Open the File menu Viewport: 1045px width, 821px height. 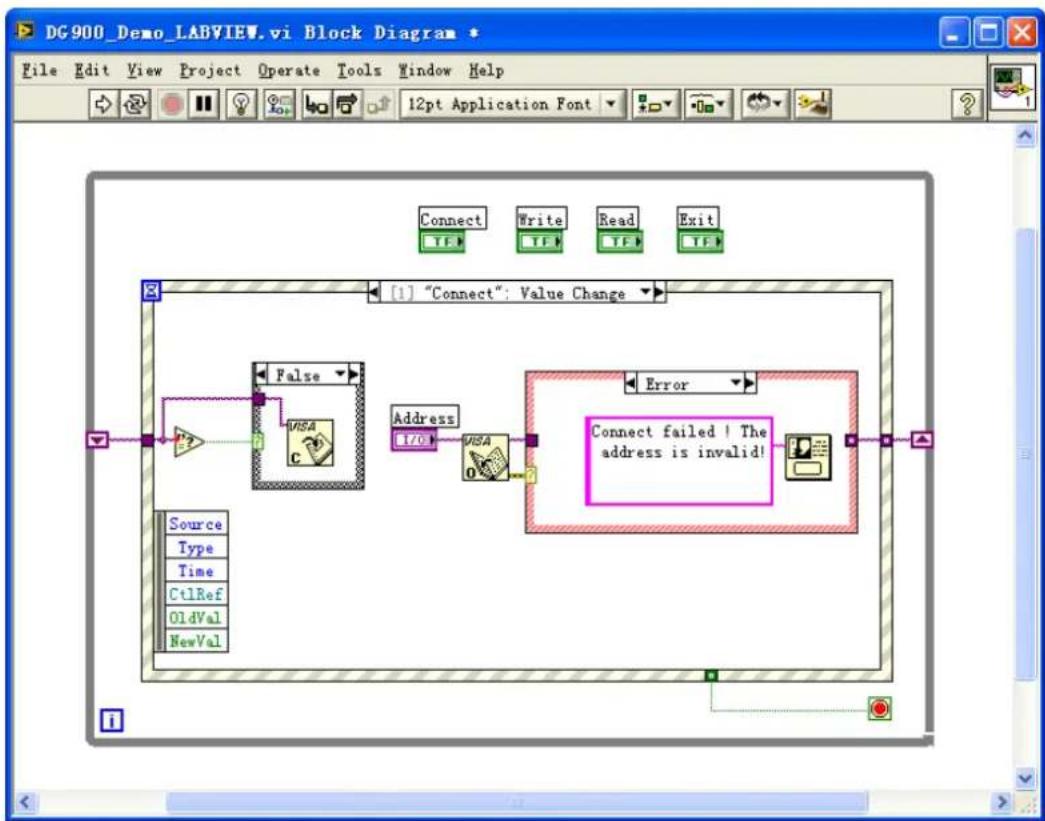coord(39,70)
